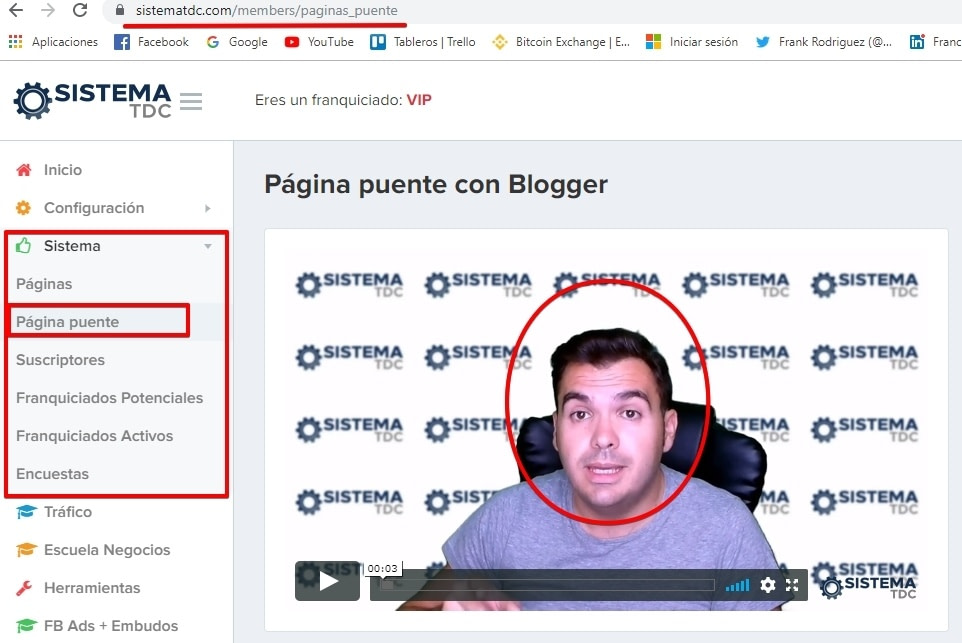Go back with the browser back arrow
The height and width of the screenshot is (643, 962).
(x=16, y=10)
